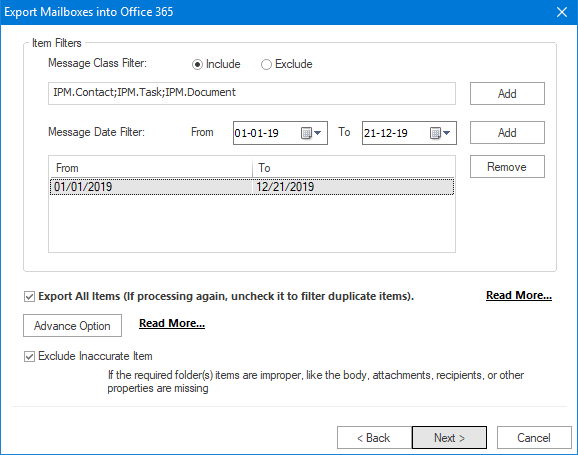
Task: Select the Exclude radio button
Action: coord(266,65)
